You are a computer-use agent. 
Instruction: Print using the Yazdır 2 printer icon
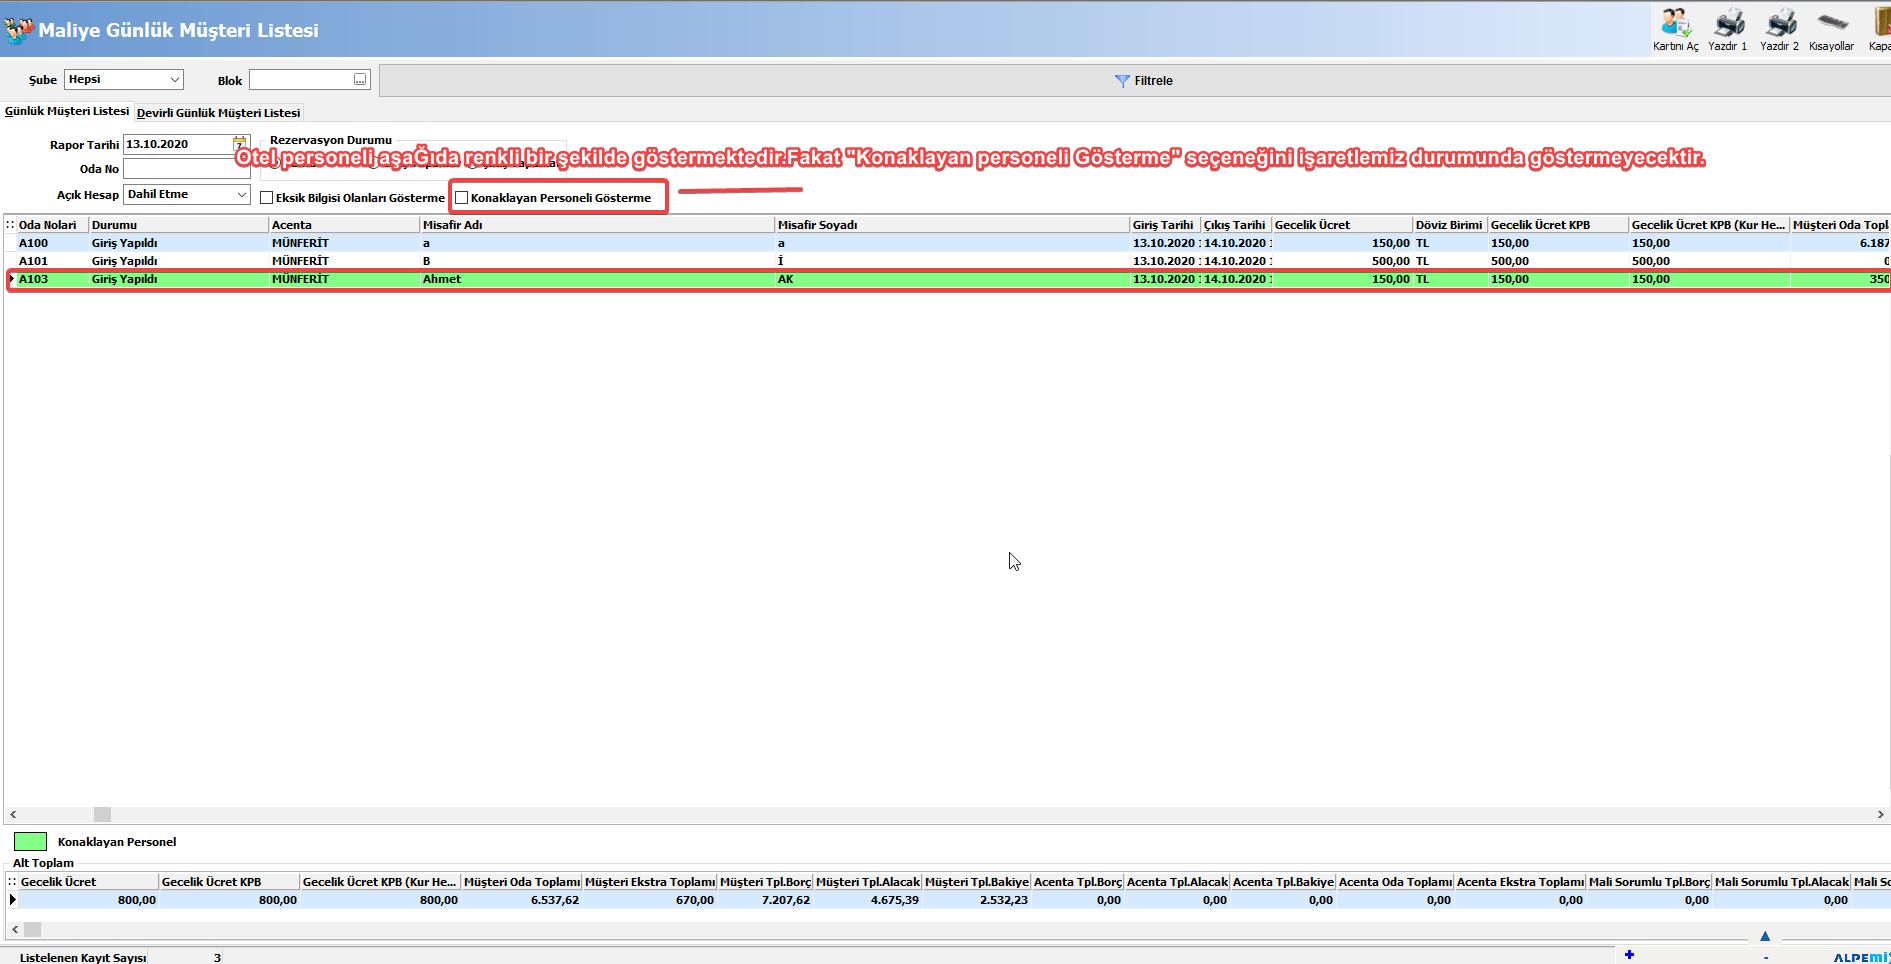1780,29
